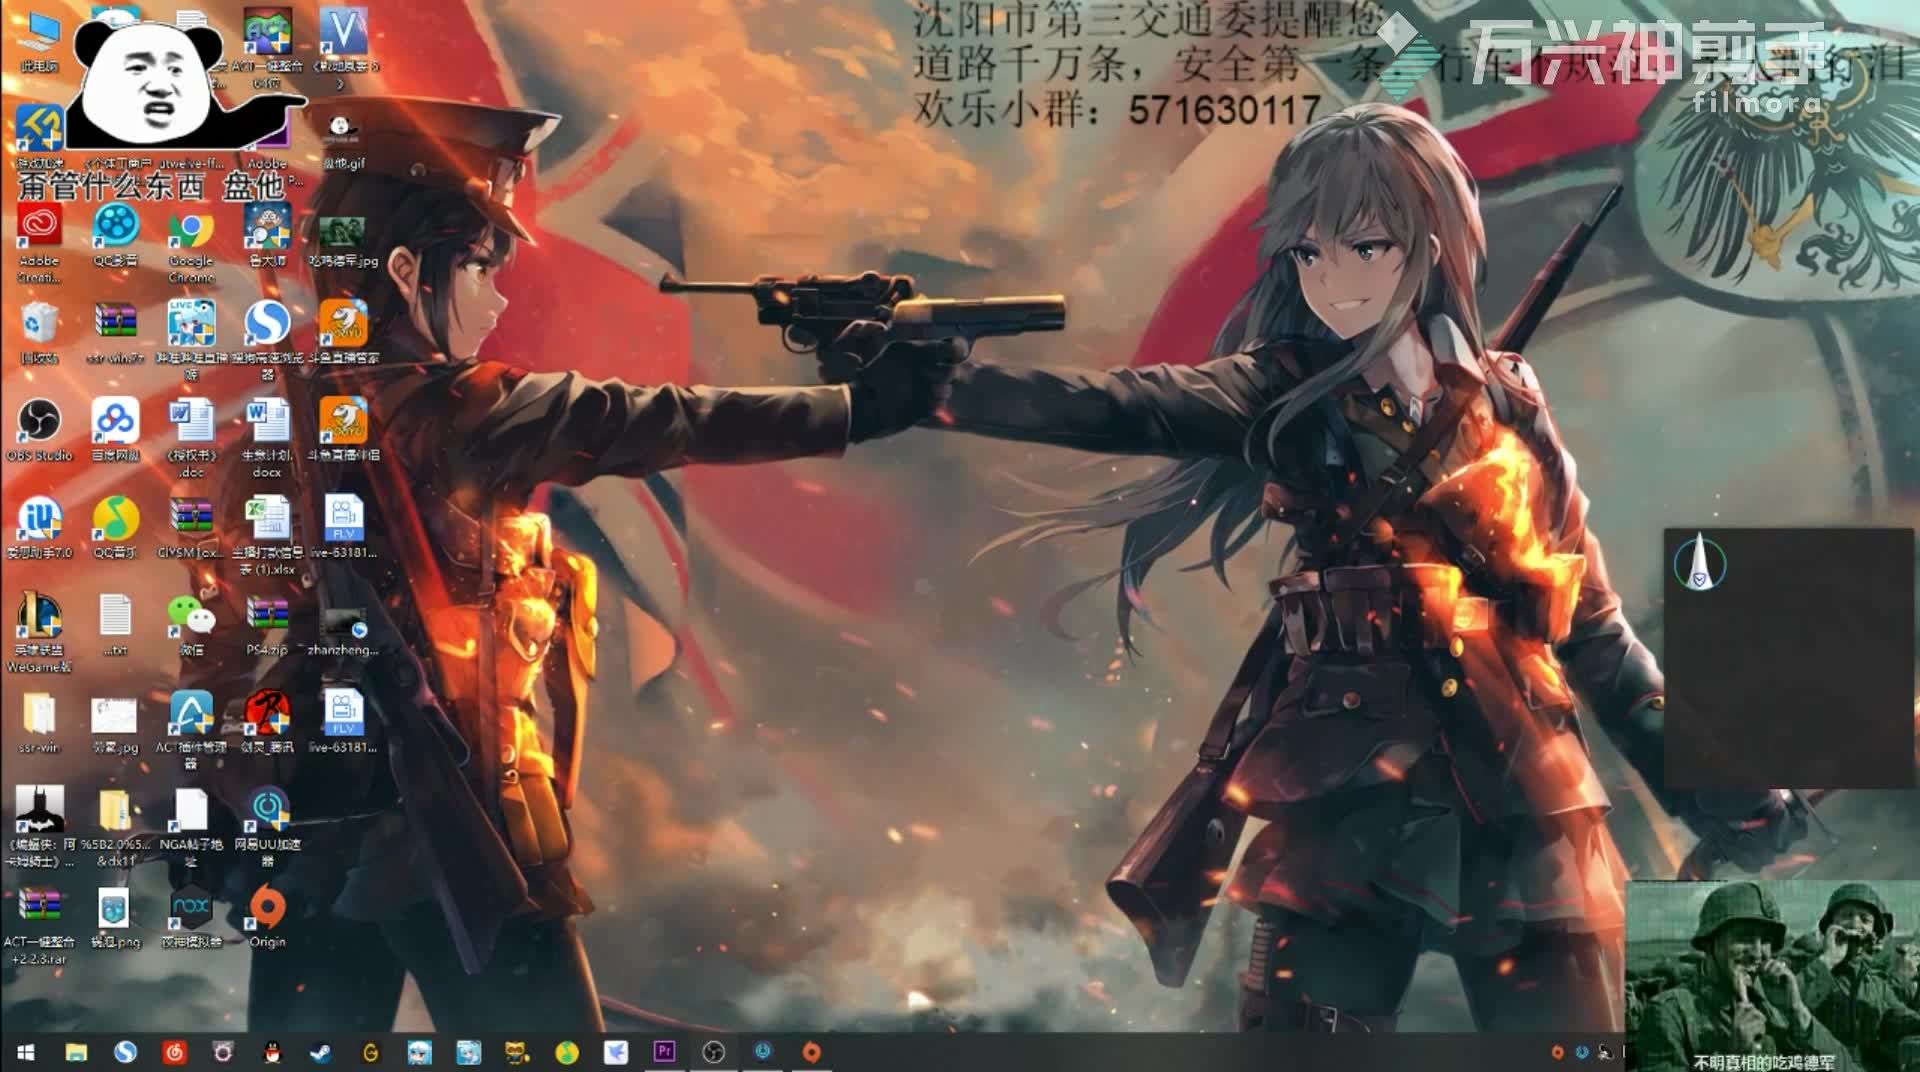Click the rocket floating widget icon
The width and height of the screenshot is (1920, 1072).
(1700, 563)
